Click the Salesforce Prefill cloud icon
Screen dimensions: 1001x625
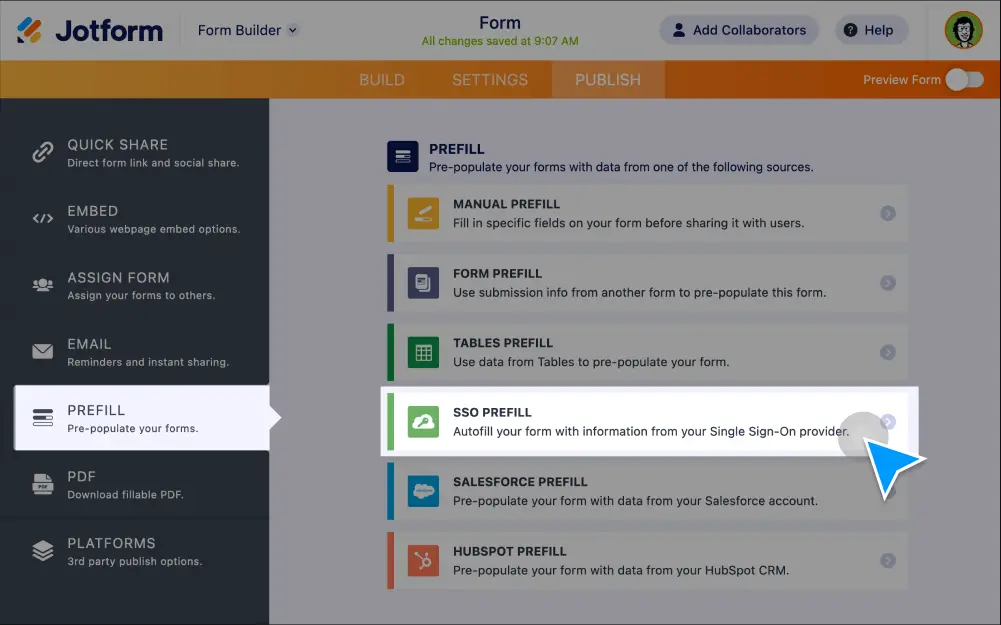click(x=423, y=491)
